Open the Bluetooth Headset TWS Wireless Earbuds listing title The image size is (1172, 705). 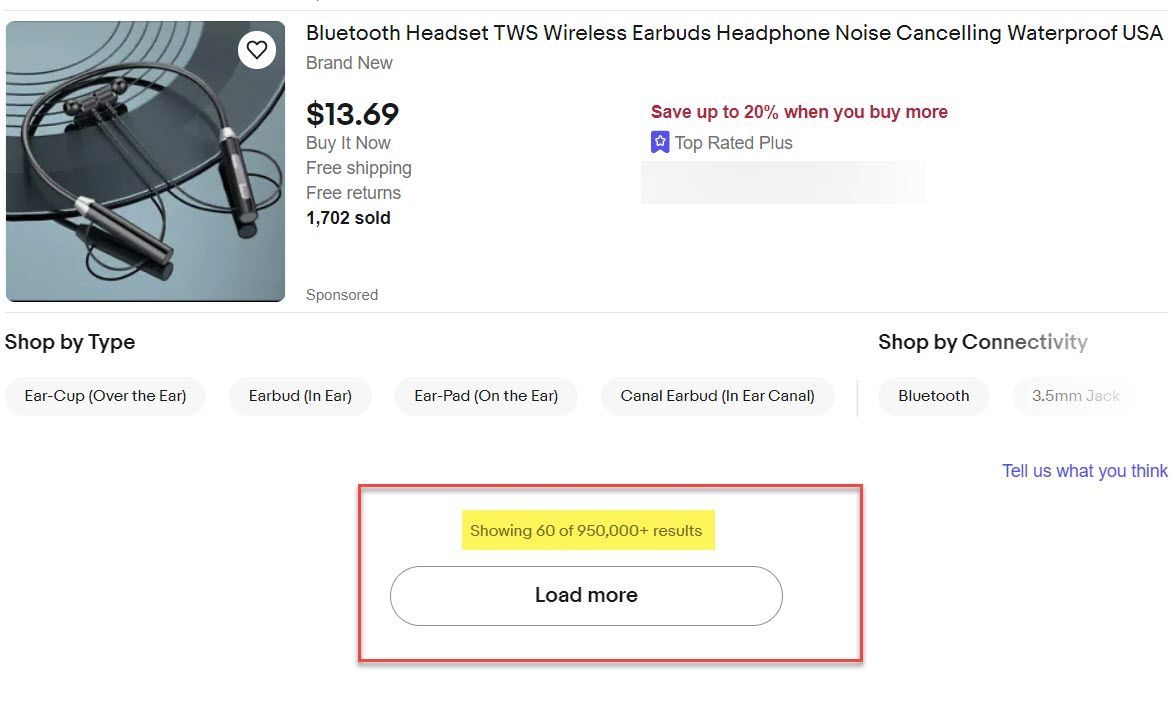(734, 33)
